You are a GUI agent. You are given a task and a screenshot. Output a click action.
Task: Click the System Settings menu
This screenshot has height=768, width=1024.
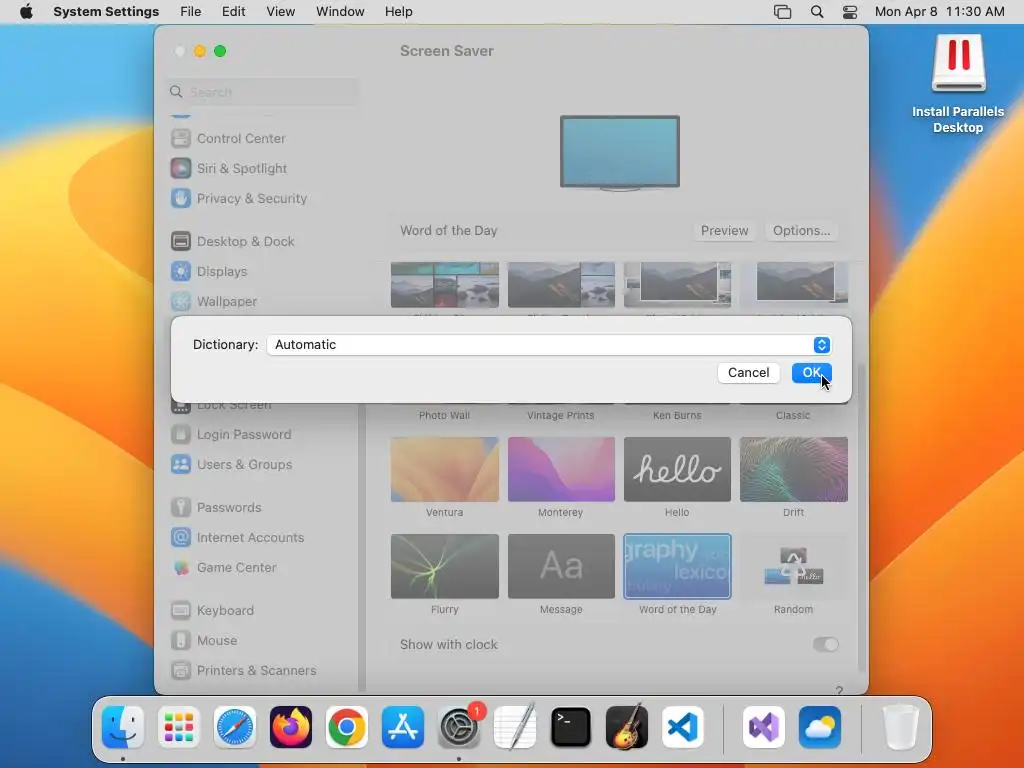[106, 12]
